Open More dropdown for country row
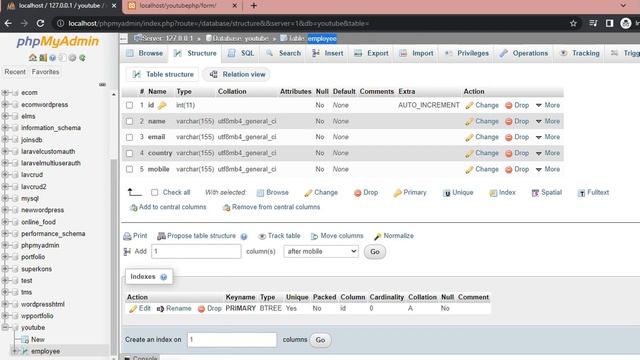 pyautogui.click(x=548, y=153)
